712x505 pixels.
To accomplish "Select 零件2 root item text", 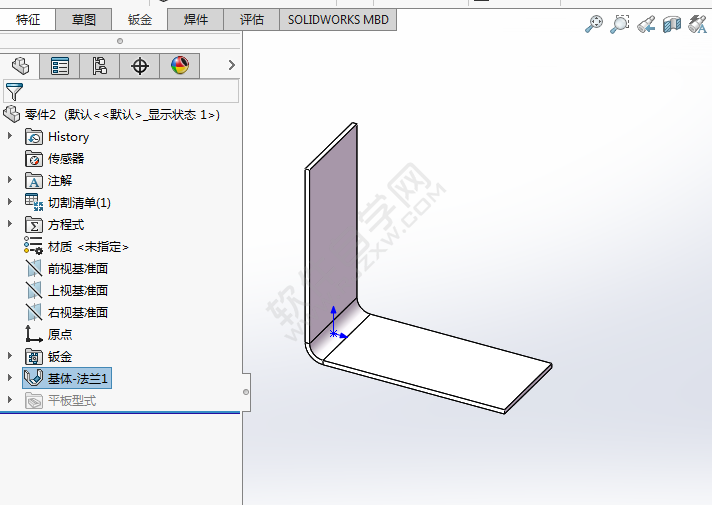I will 122,114.
